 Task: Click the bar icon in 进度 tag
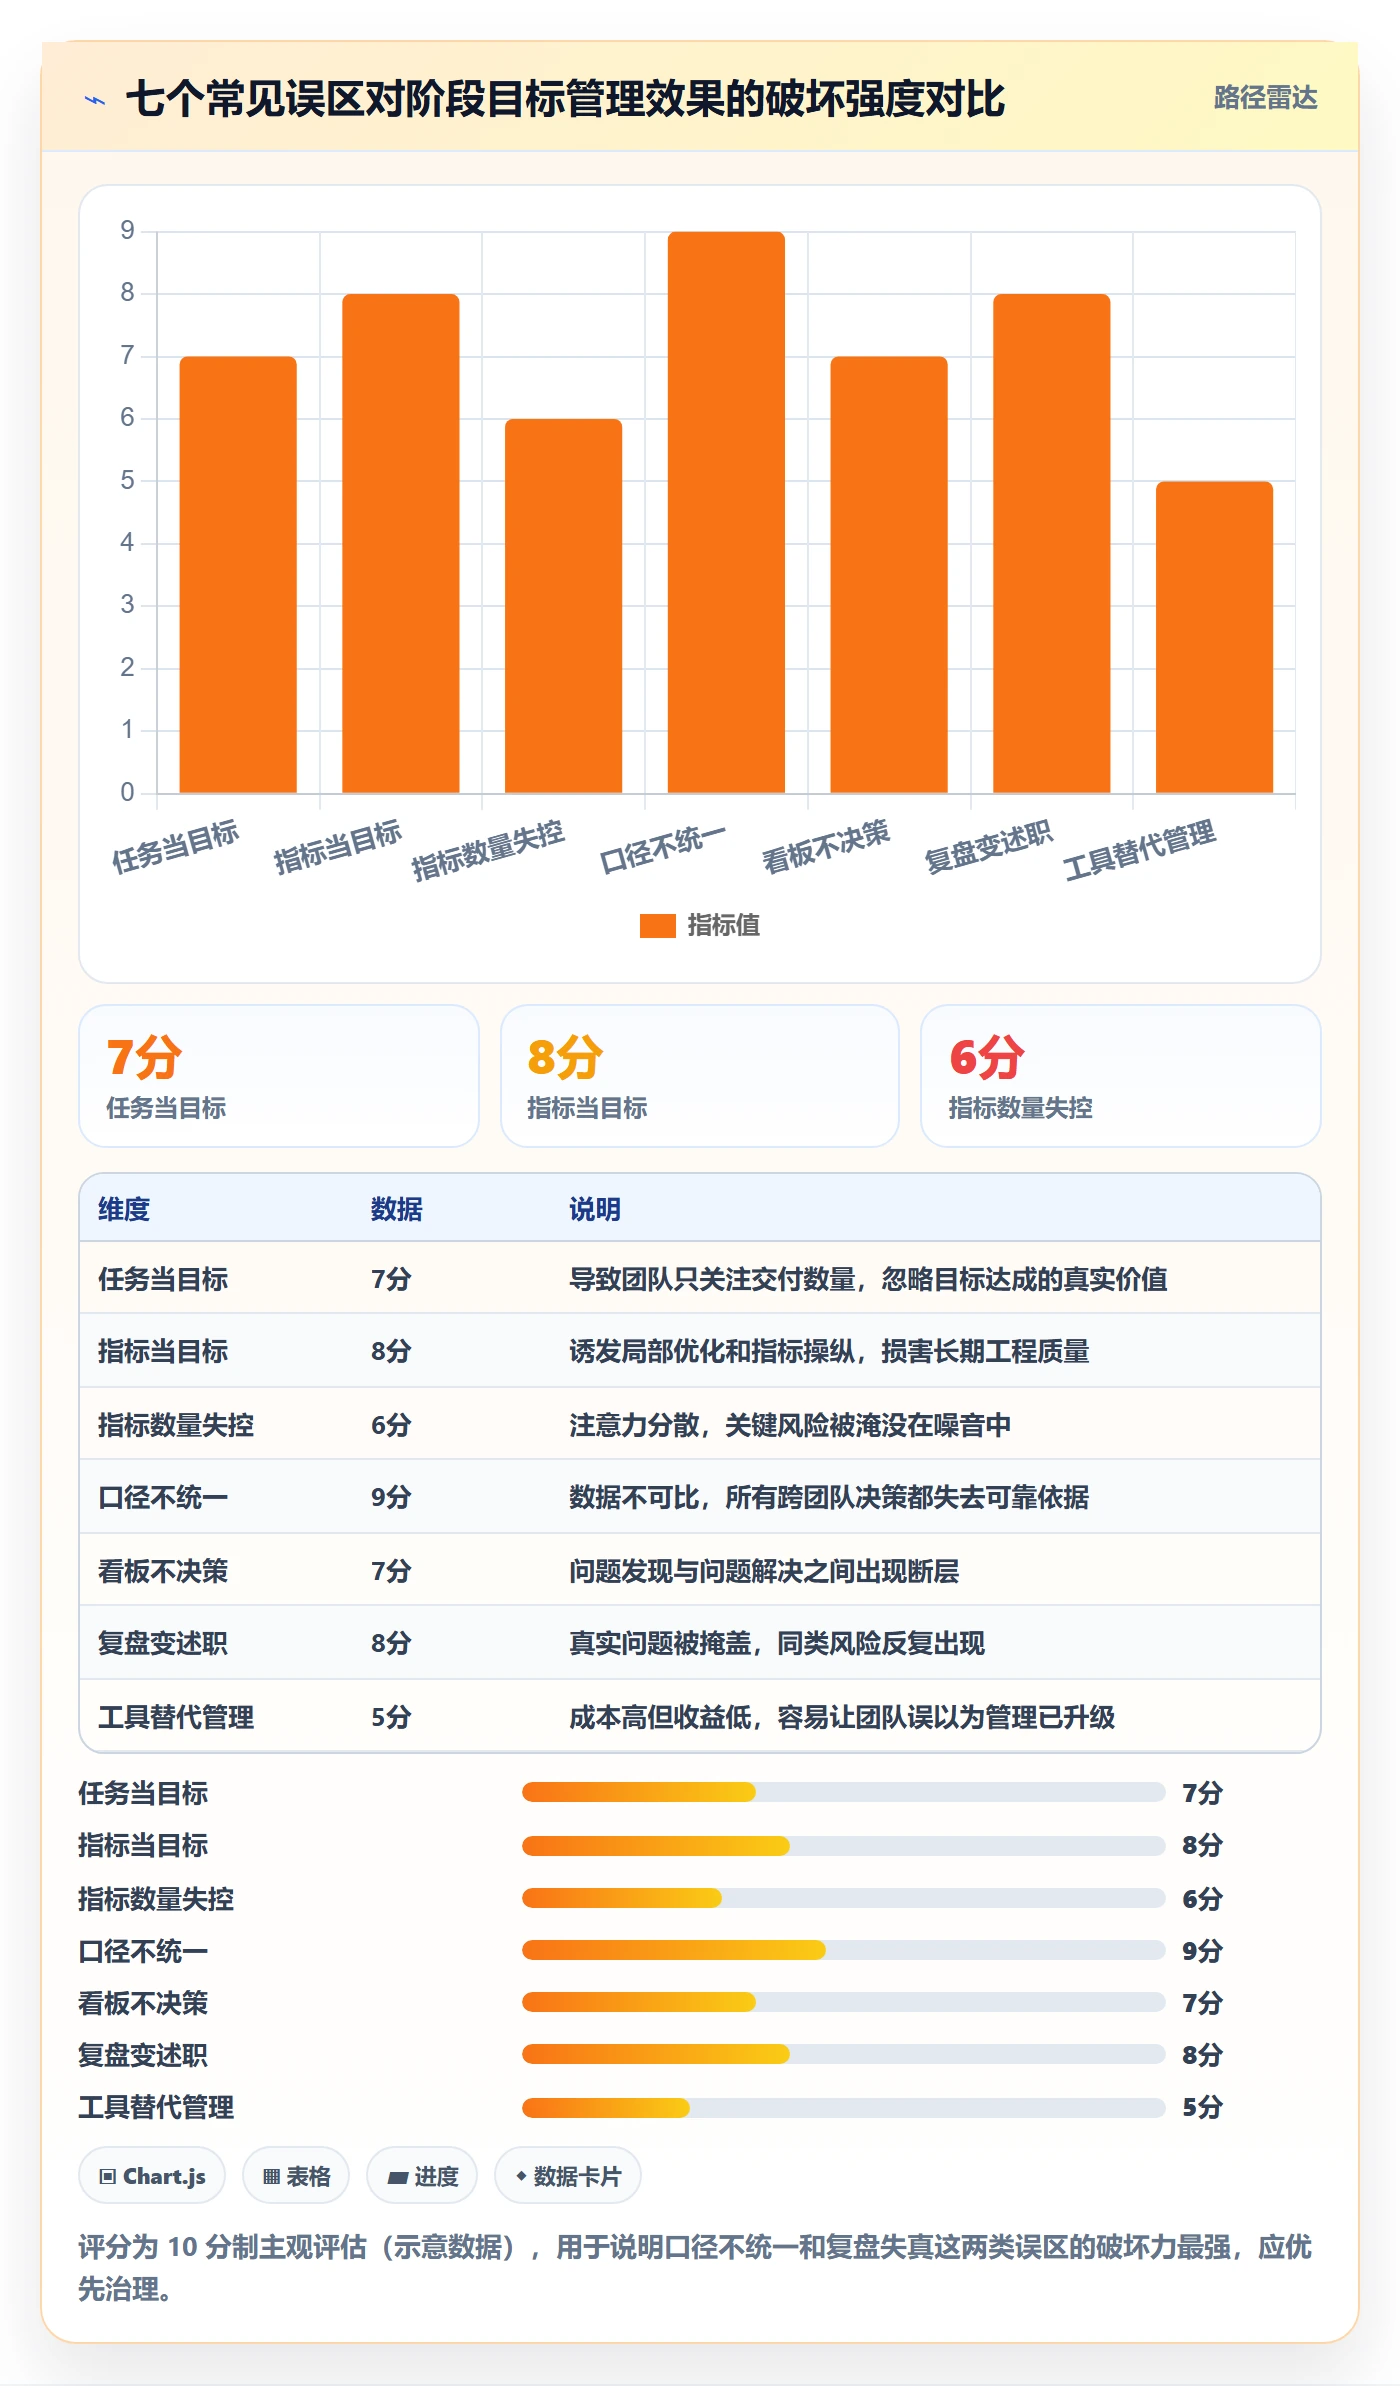pyautogui.click(x=398, y=2177)
